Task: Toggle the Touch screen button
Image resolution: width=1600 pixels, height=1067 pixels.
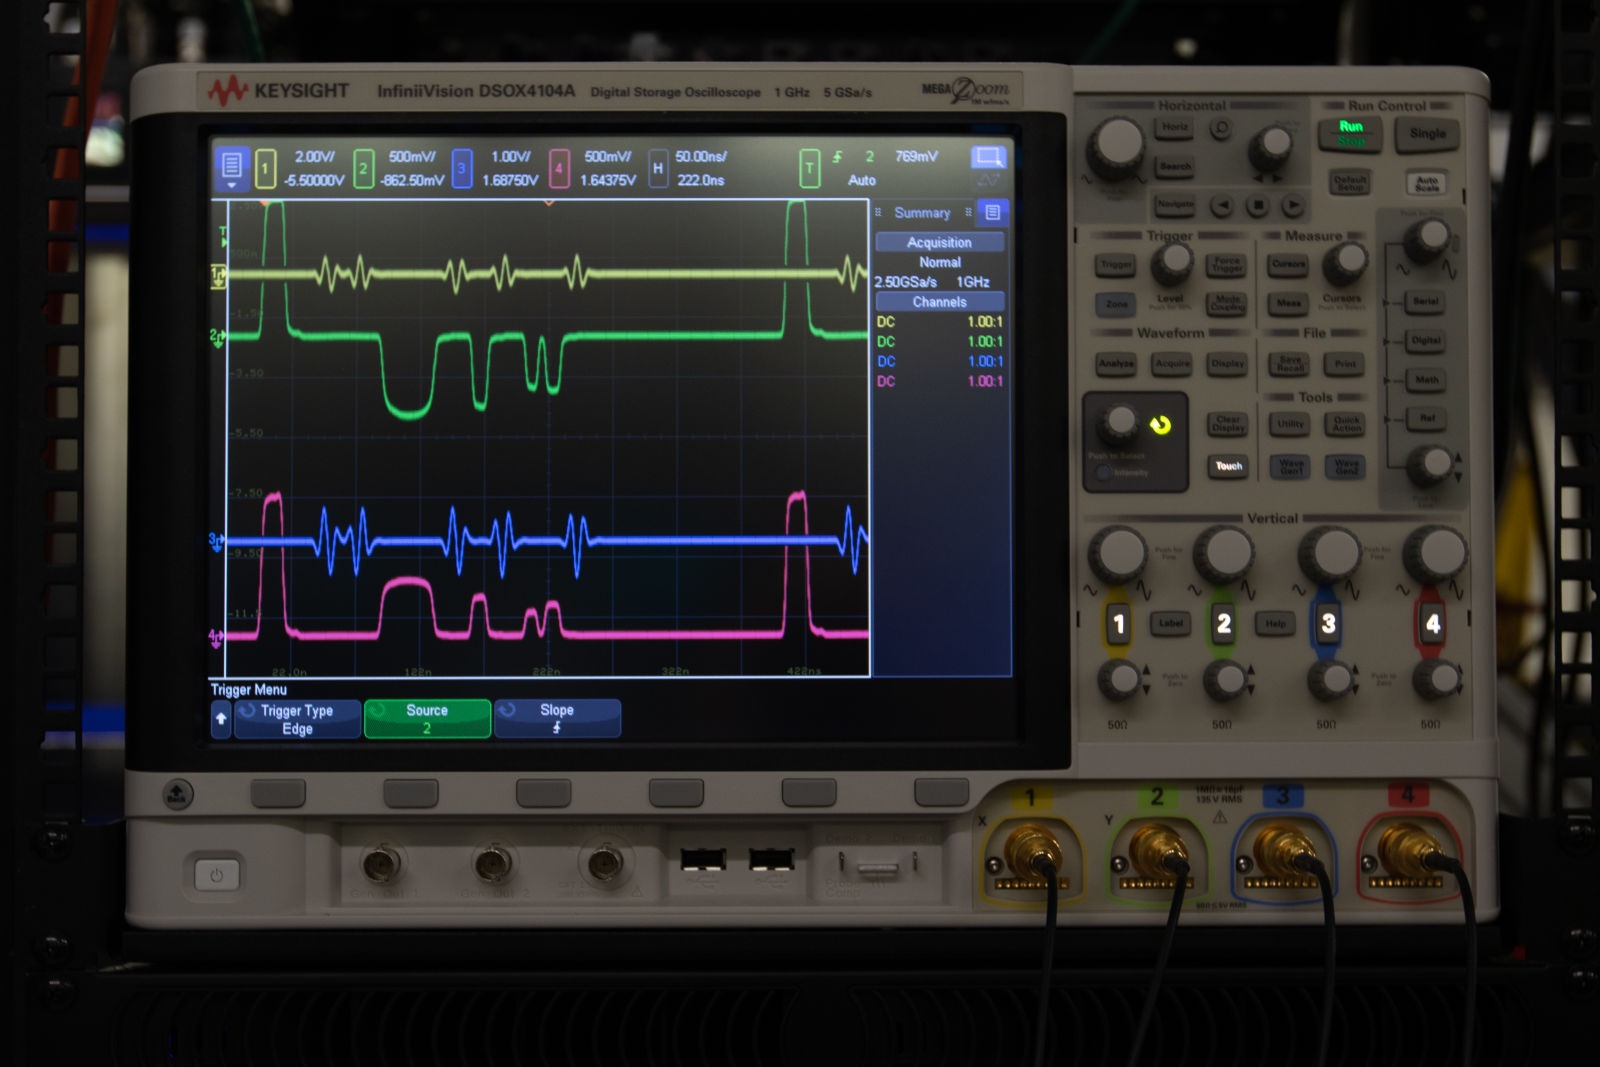Action: tap(1228, 466)
